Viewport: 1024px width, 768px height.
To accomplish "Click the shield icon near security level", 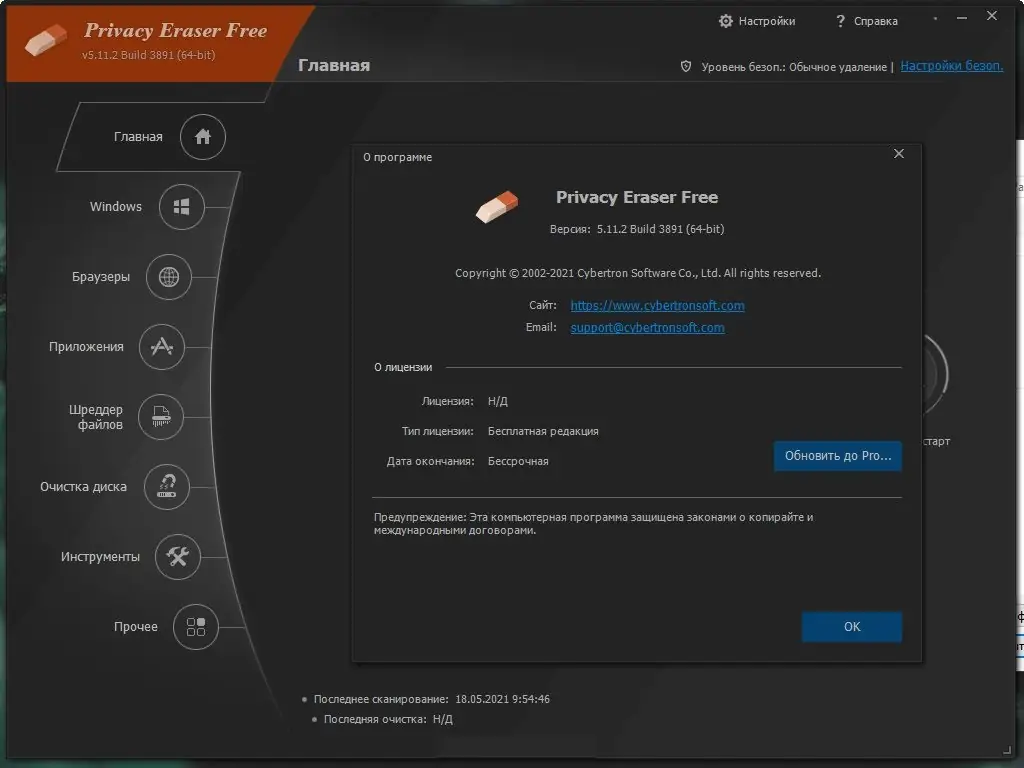I will click(x=685, y=66).
